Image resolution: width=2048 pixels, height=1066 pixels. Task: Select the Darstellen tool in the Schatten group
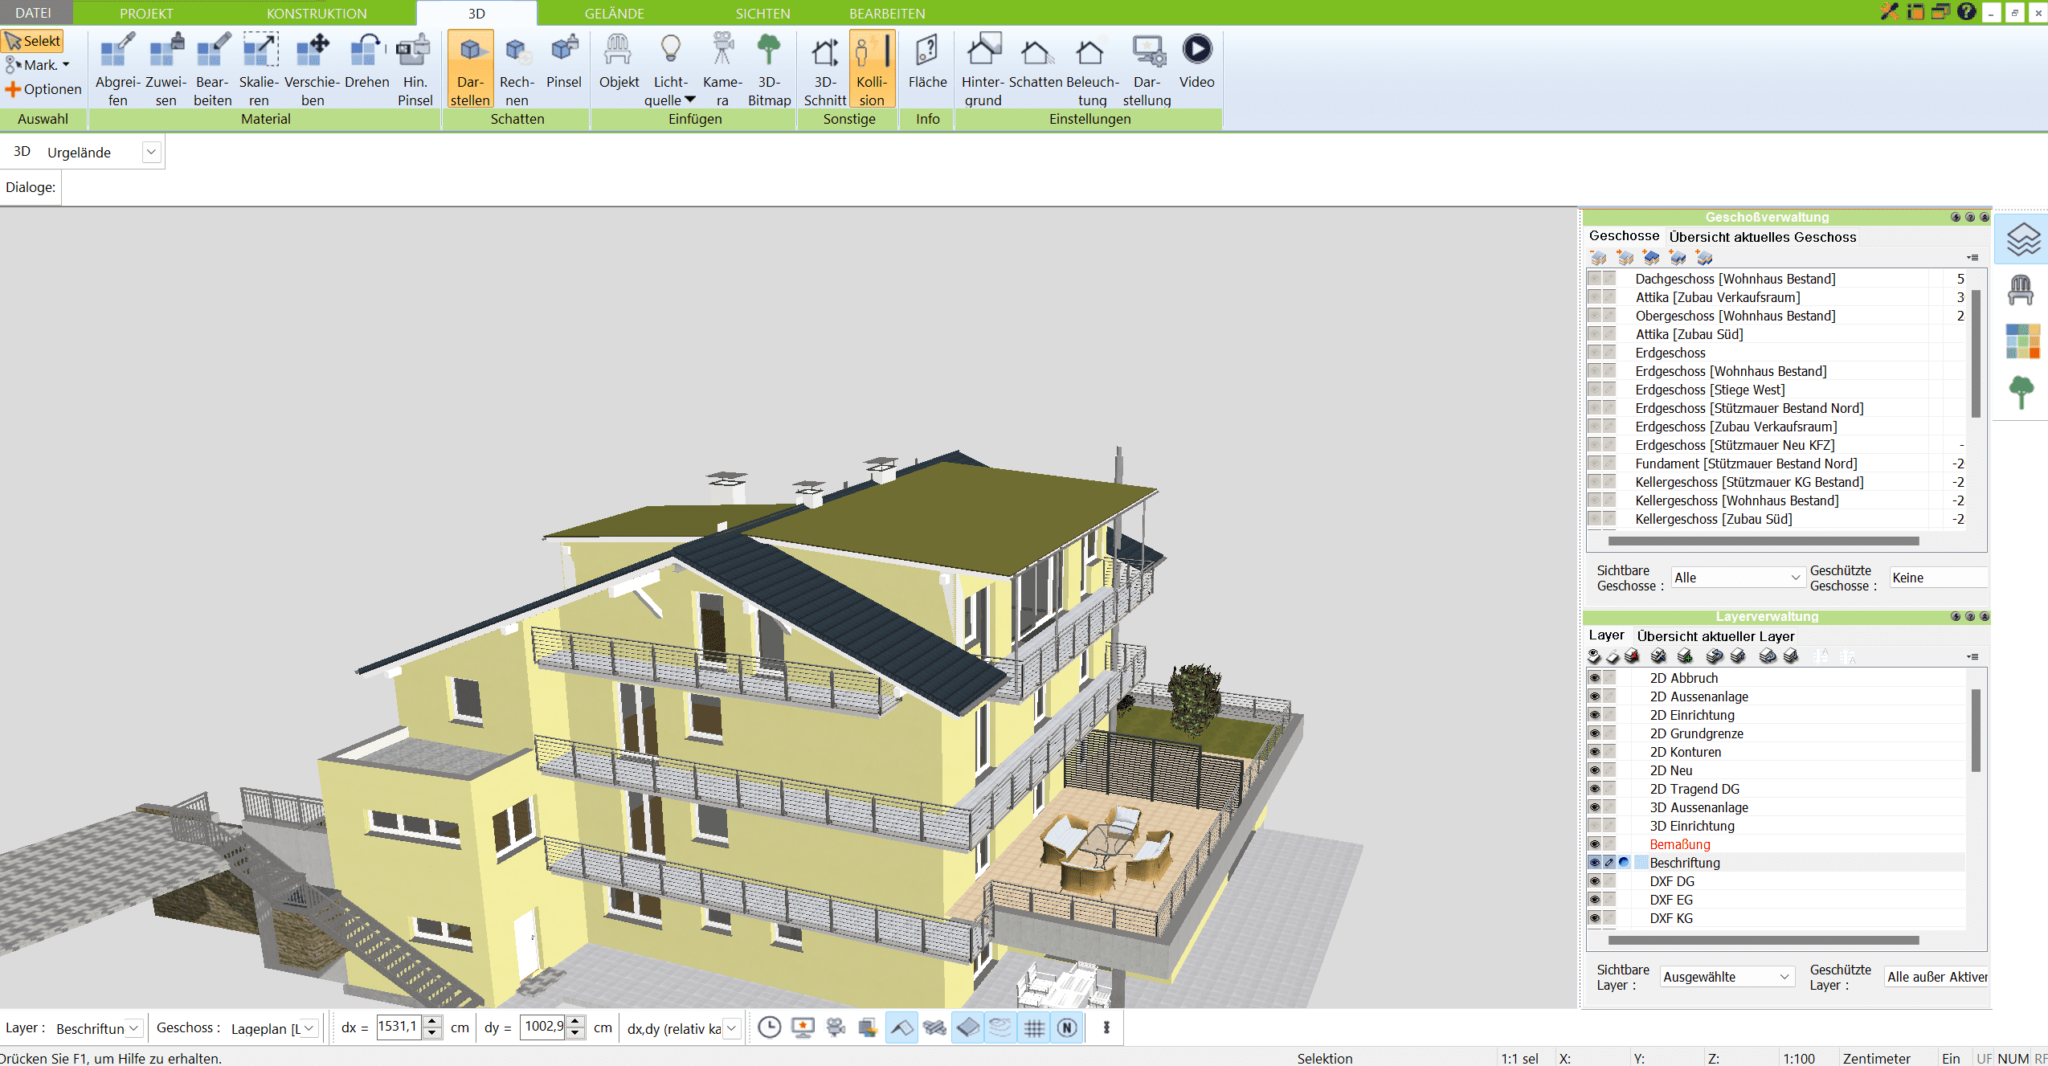(470, 68)
